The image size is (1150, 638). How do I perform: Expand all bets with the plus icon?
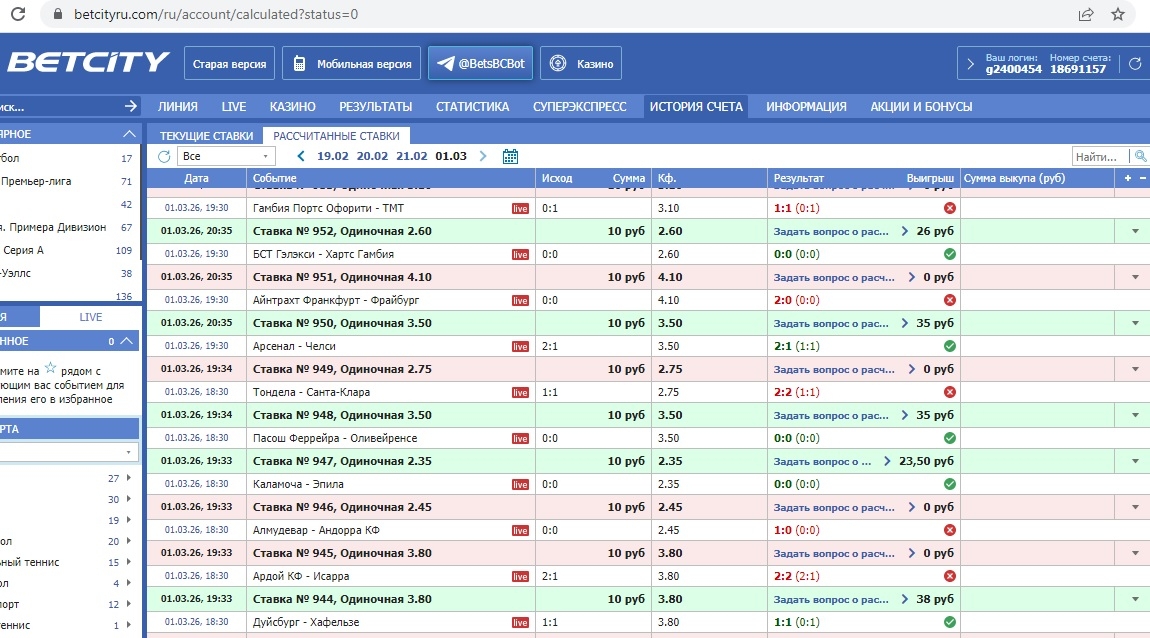point(1128,178)
